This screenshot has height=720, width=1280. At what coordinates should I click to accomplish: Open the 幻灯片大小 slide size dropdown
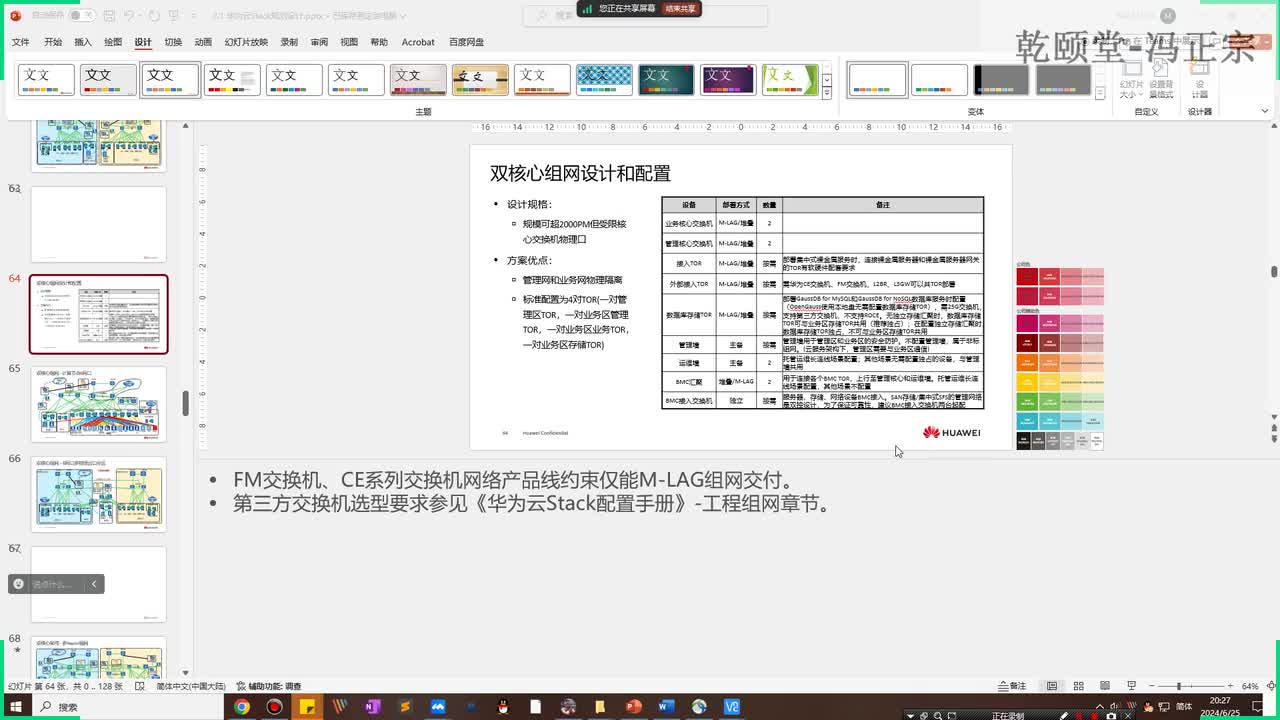tap(1131, 78)
